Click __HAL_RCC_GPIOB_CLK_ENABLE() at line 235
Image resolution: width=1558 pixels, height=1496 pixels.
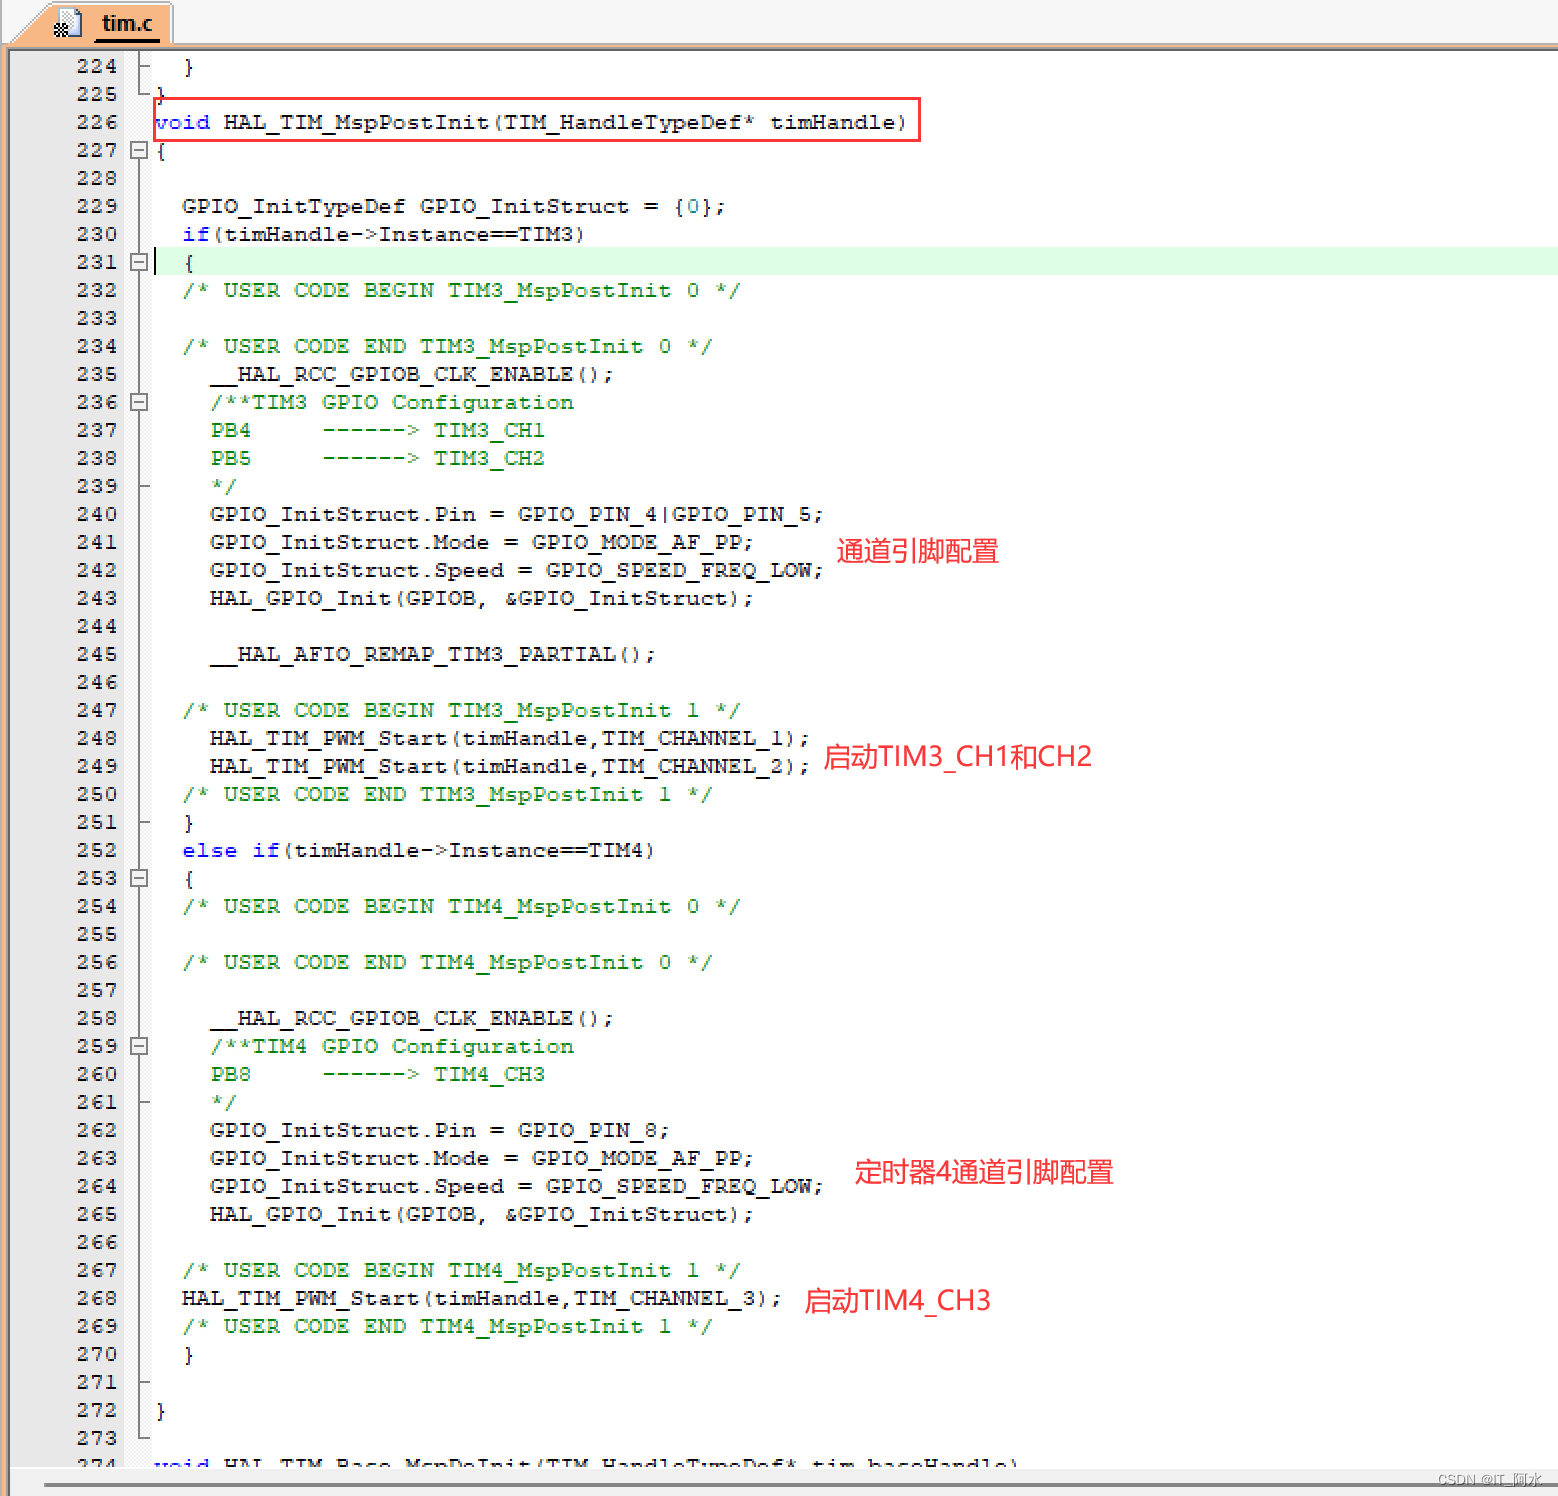(411, 374)
